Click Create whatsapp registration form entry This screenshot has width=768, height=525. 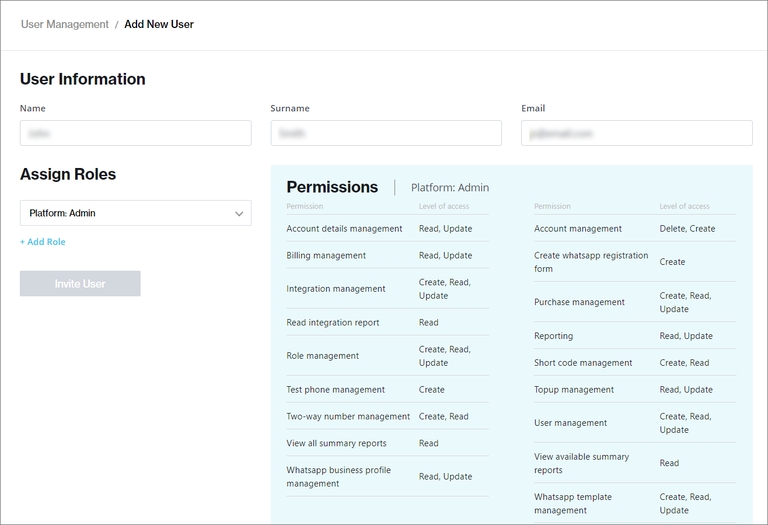coord(591,262)
